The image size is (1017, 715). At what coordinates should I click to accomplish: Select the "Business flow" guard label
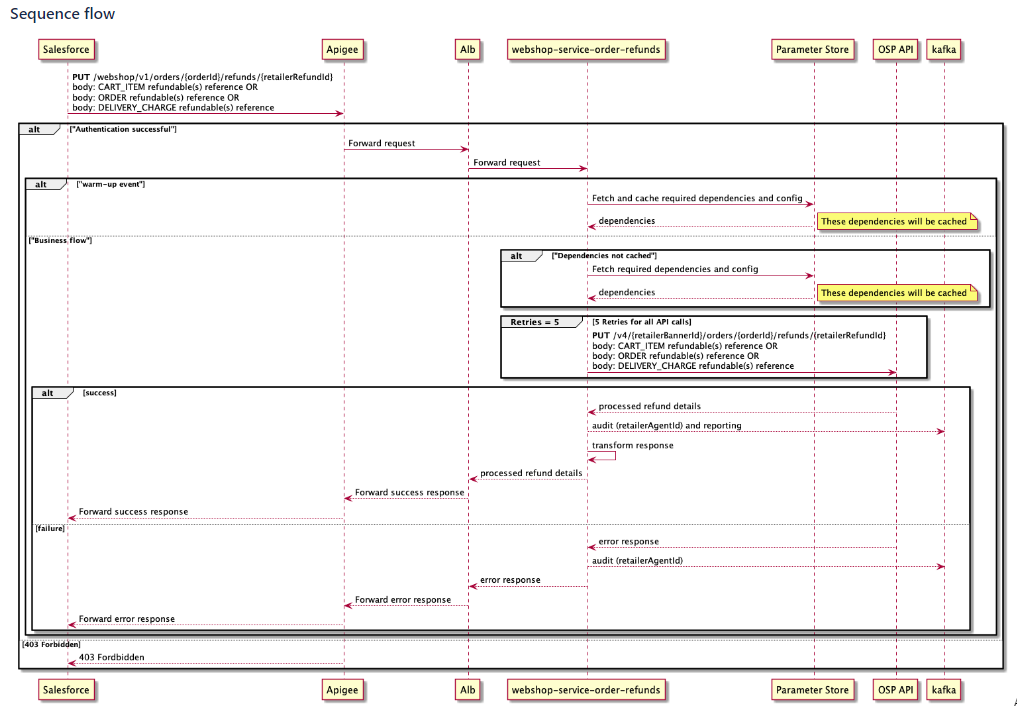coord(60,240)
